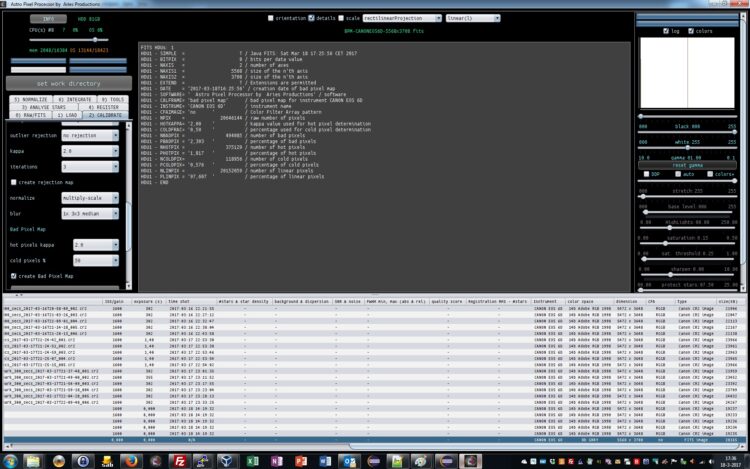Open Excel from the taskbar

[252, 461]
